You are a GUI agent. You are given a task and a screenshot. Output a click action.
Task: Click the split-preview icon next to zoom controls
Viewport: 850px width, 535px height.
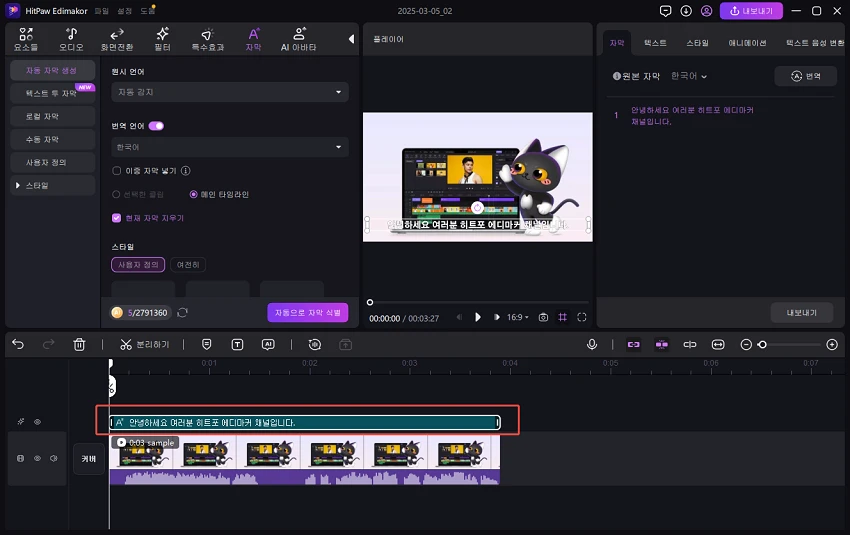pyautogui.click(x=690, y=344)
